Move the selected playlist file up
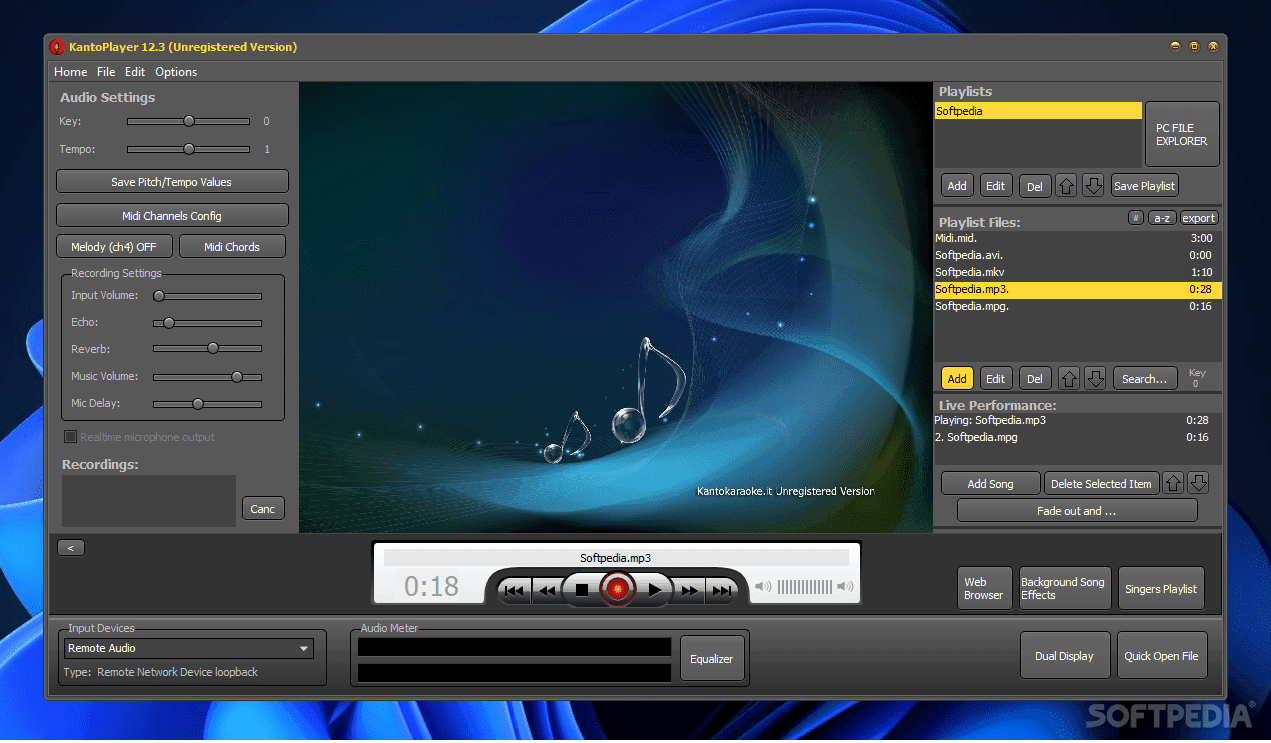Image resolution: width=1271 pixels, height=743 pixels. click(x=1069, y=379)
